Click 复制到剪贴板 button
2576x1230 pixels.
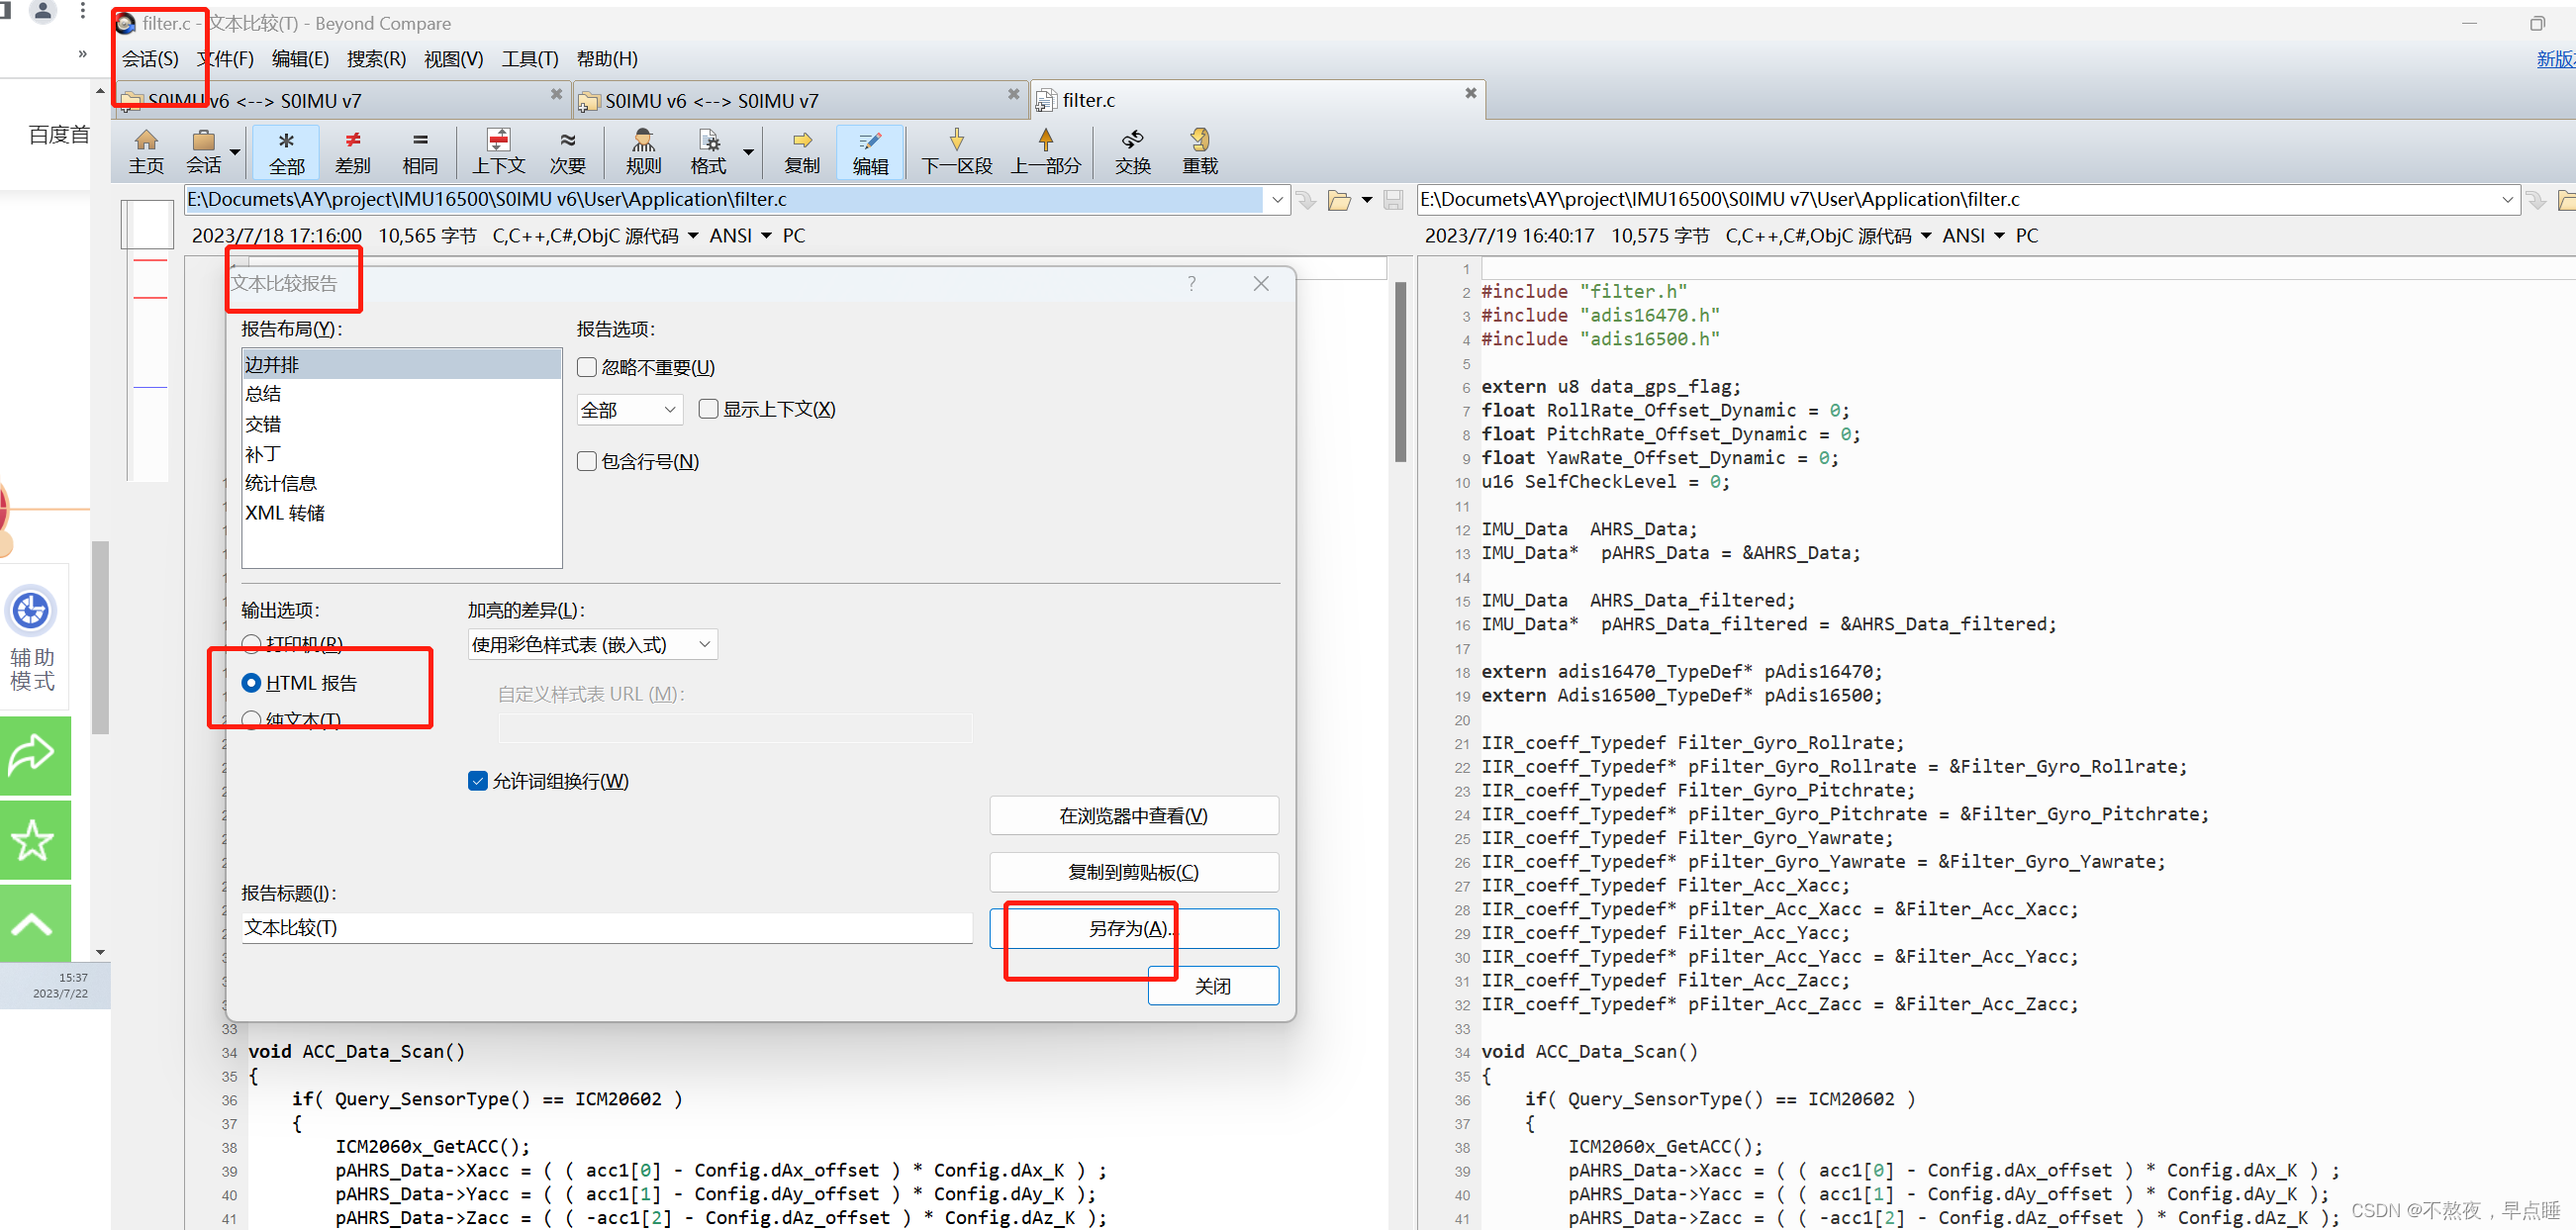tap(1134, 872)
